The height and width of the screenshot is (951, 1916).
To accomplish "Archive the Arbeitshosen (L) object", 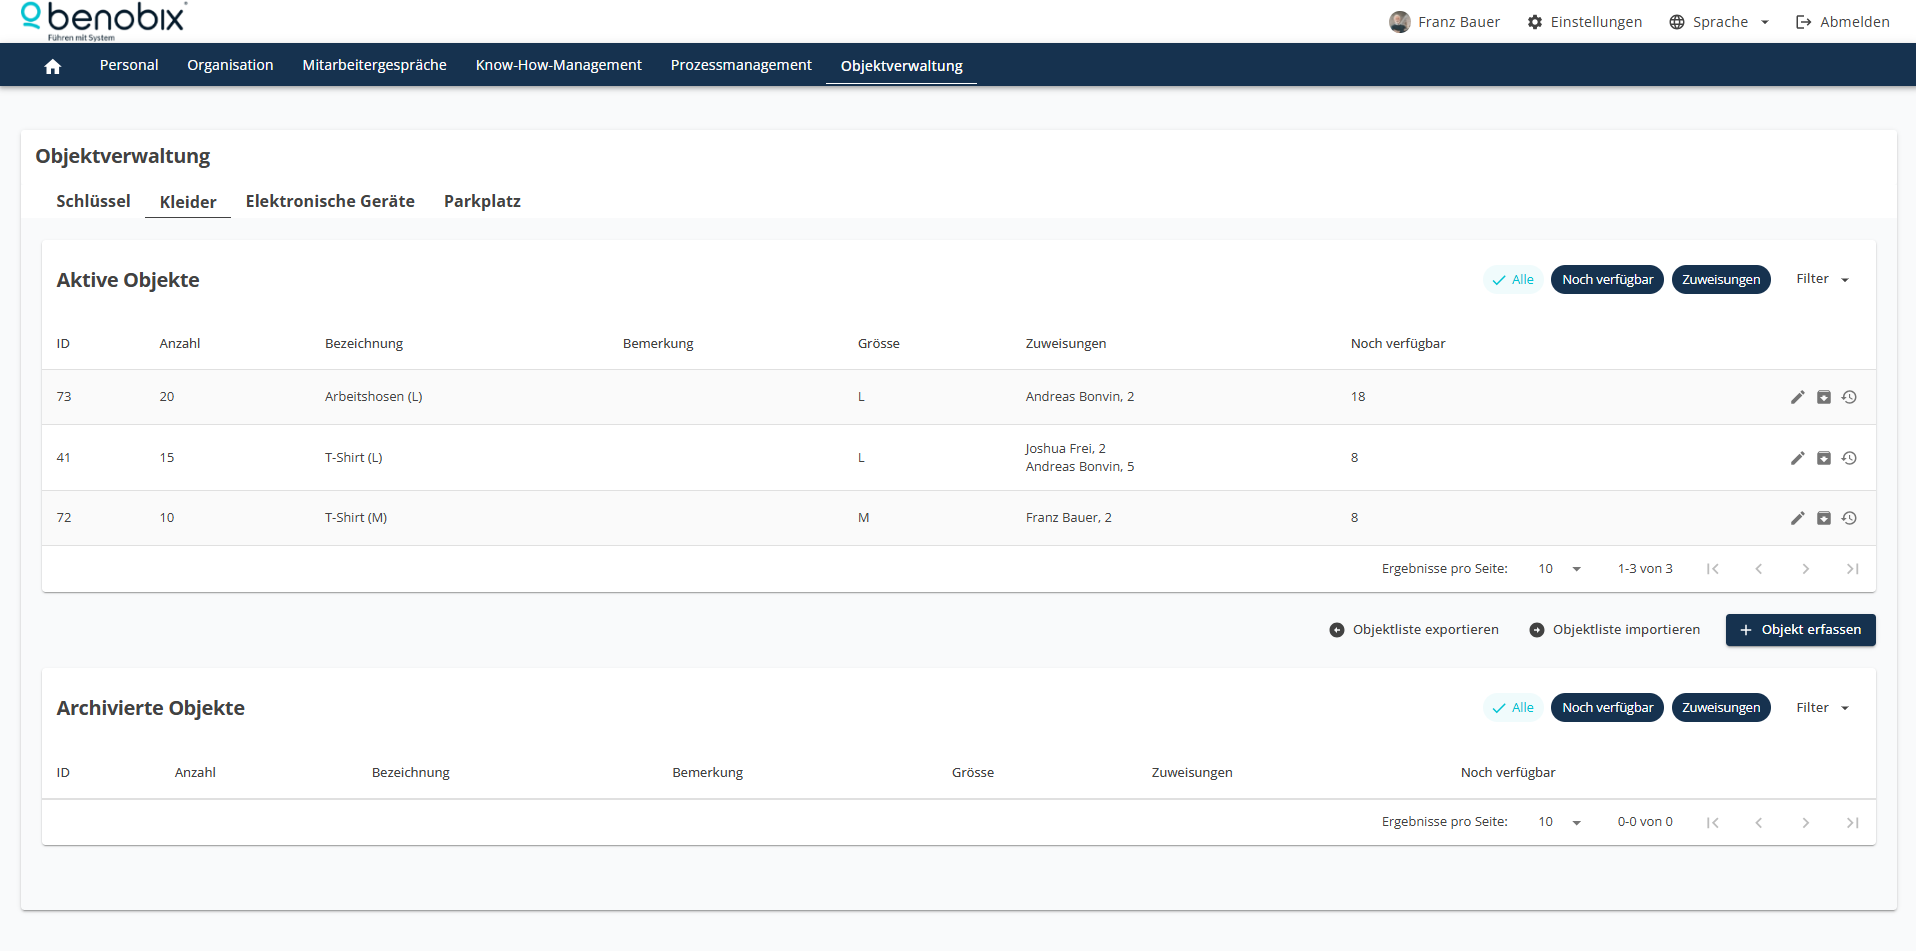I will pyautogui.click(x=1823, y=397).
